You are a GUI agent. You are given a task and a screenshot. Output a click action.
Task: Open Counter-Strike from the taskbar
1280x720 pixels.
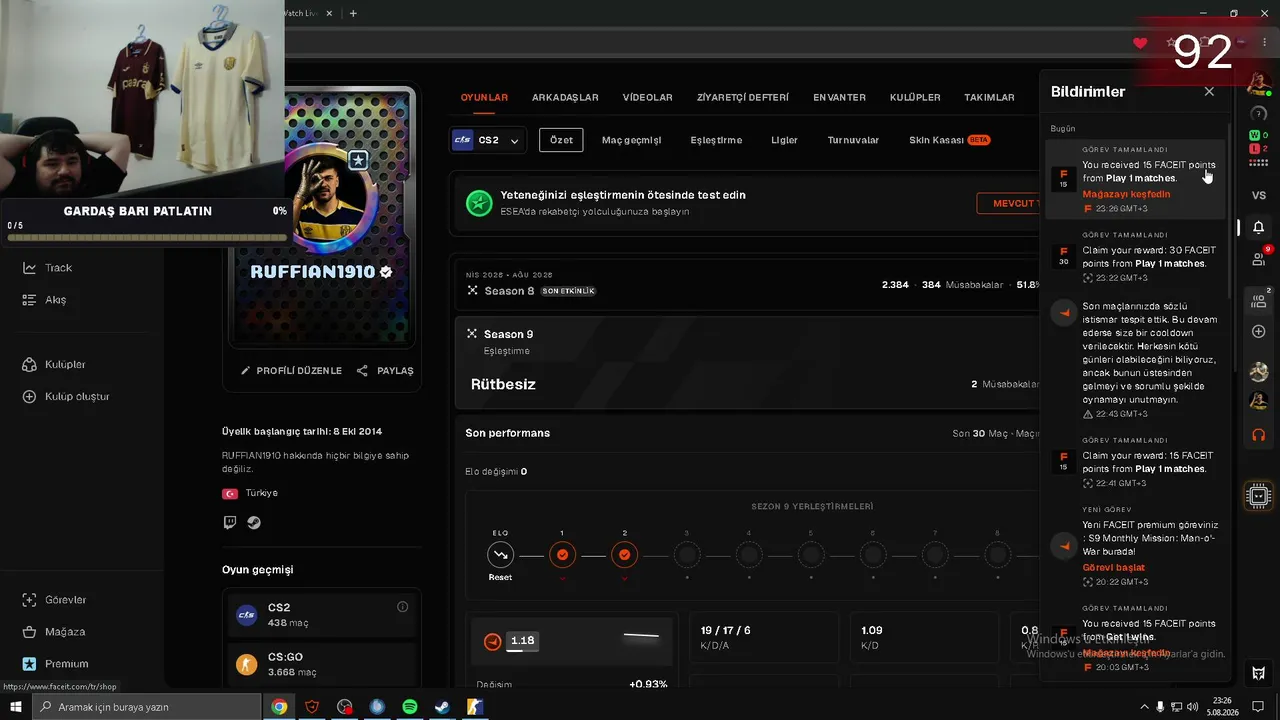click(x=474, y=707)
